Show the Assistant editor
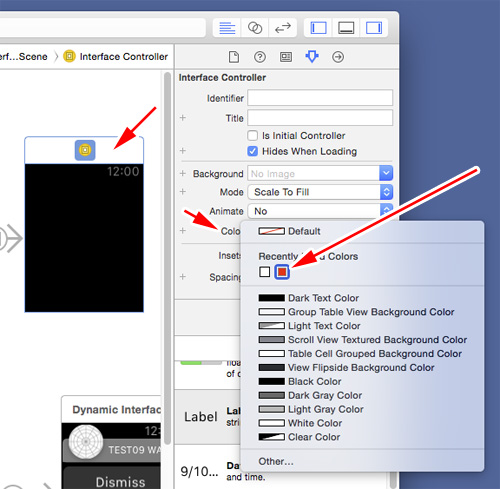This screenshot has height=489, width=500. coord(255,28)
